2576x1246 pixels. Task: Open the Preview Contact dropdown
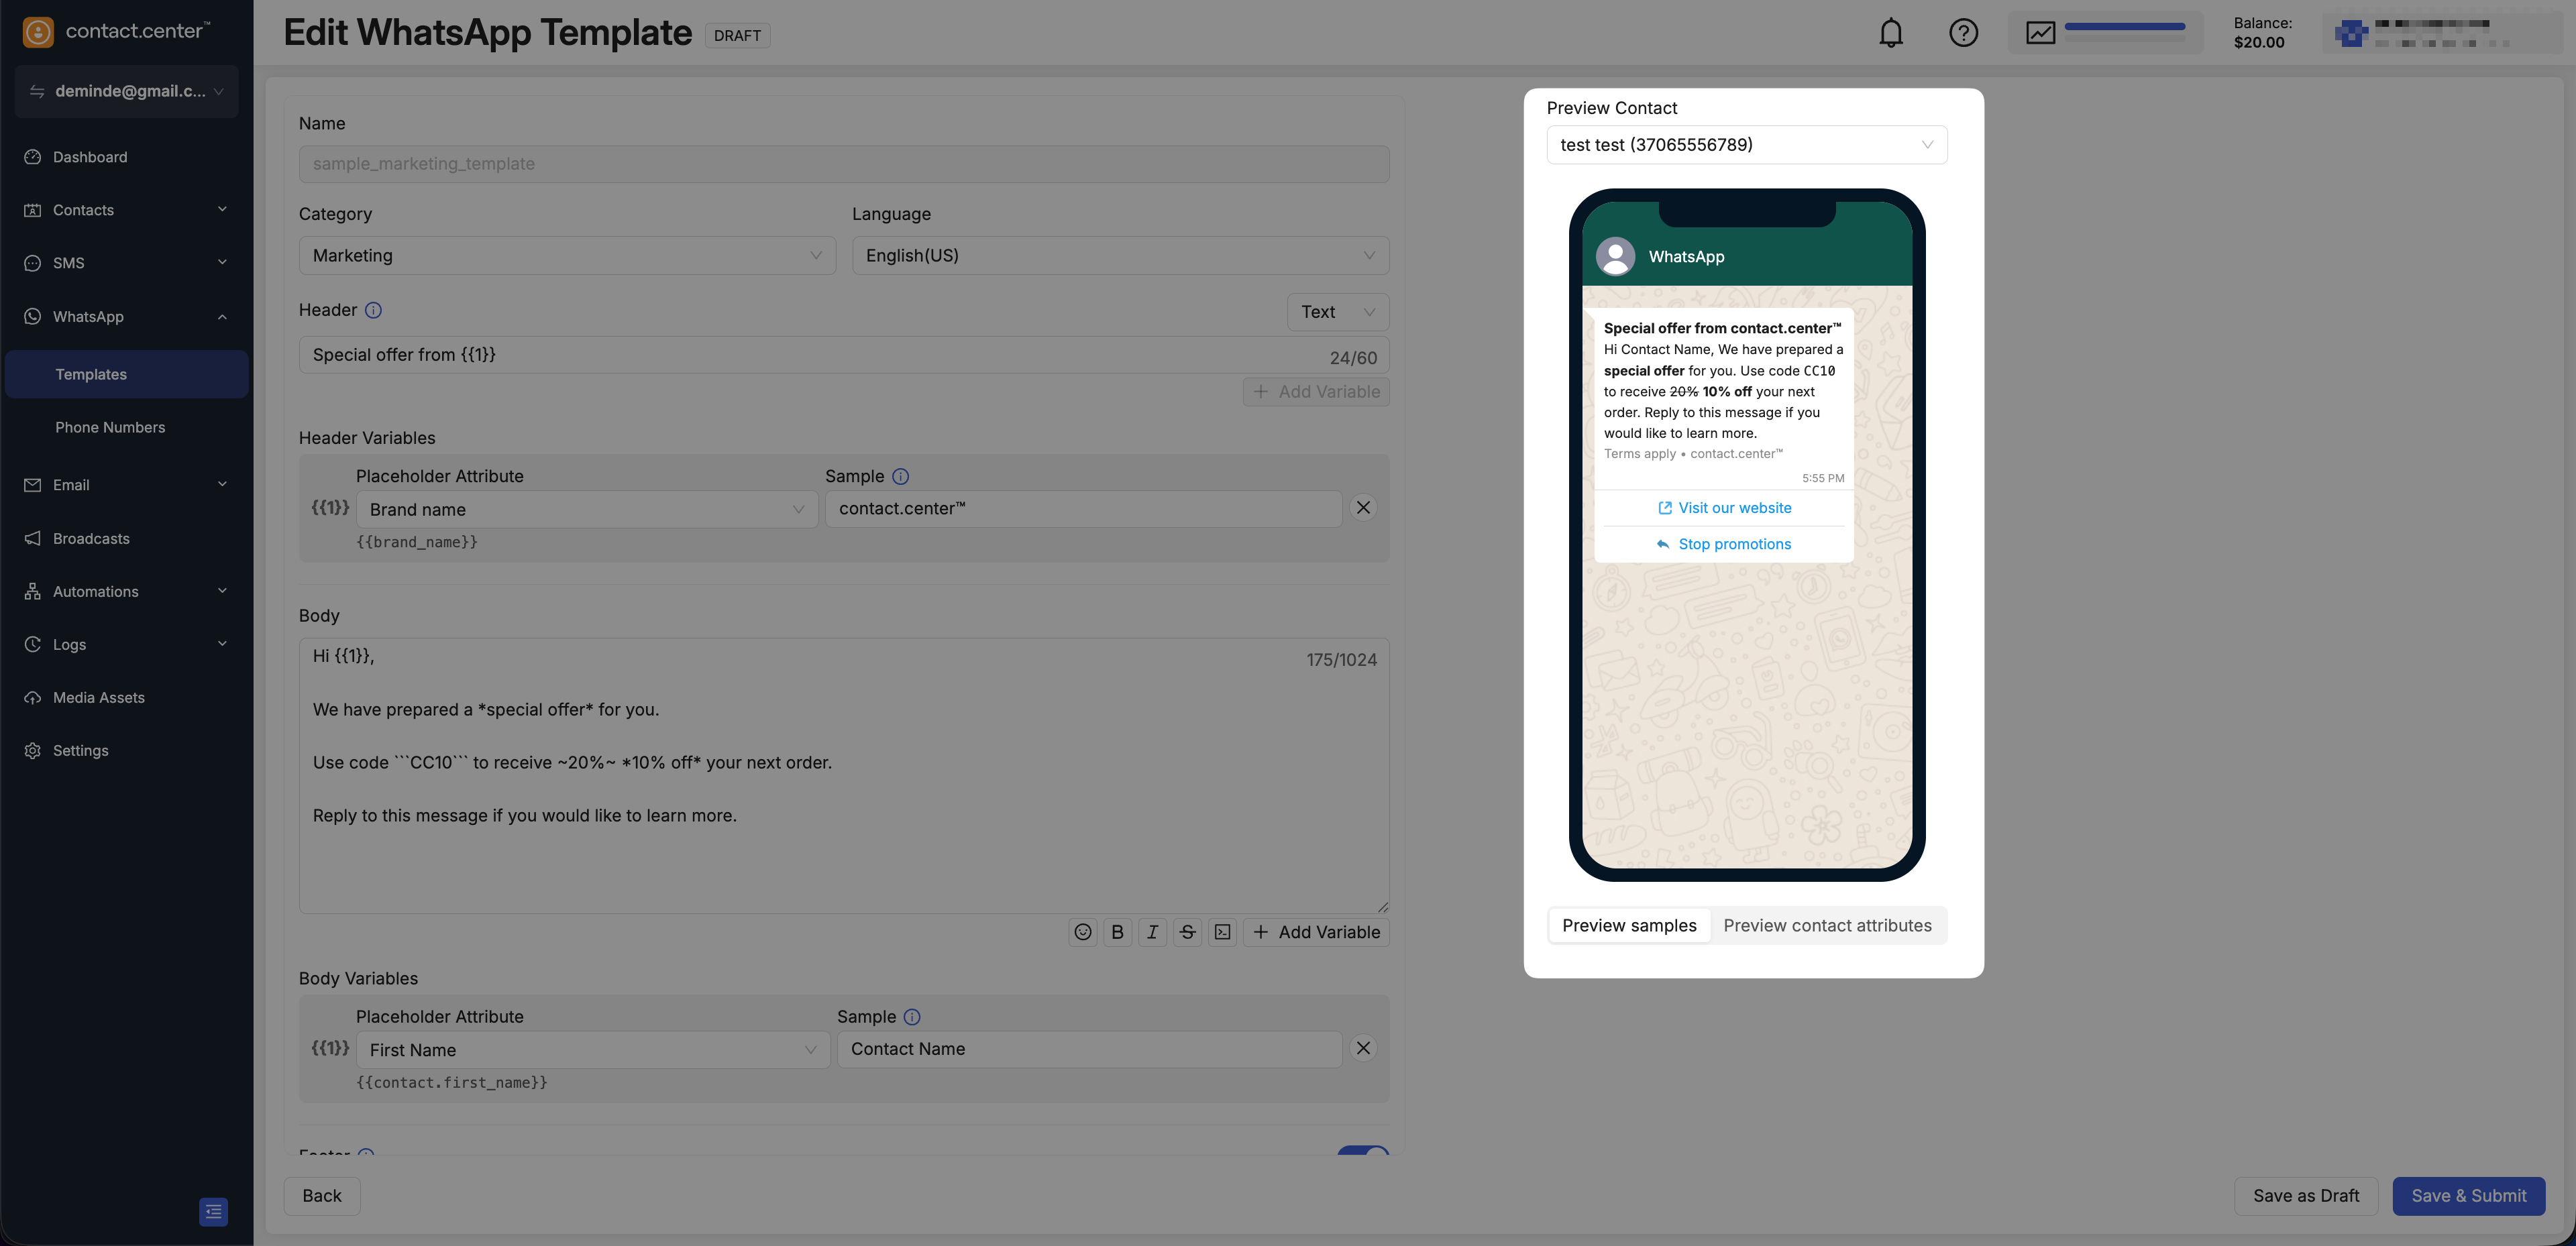pos(1746,145)
